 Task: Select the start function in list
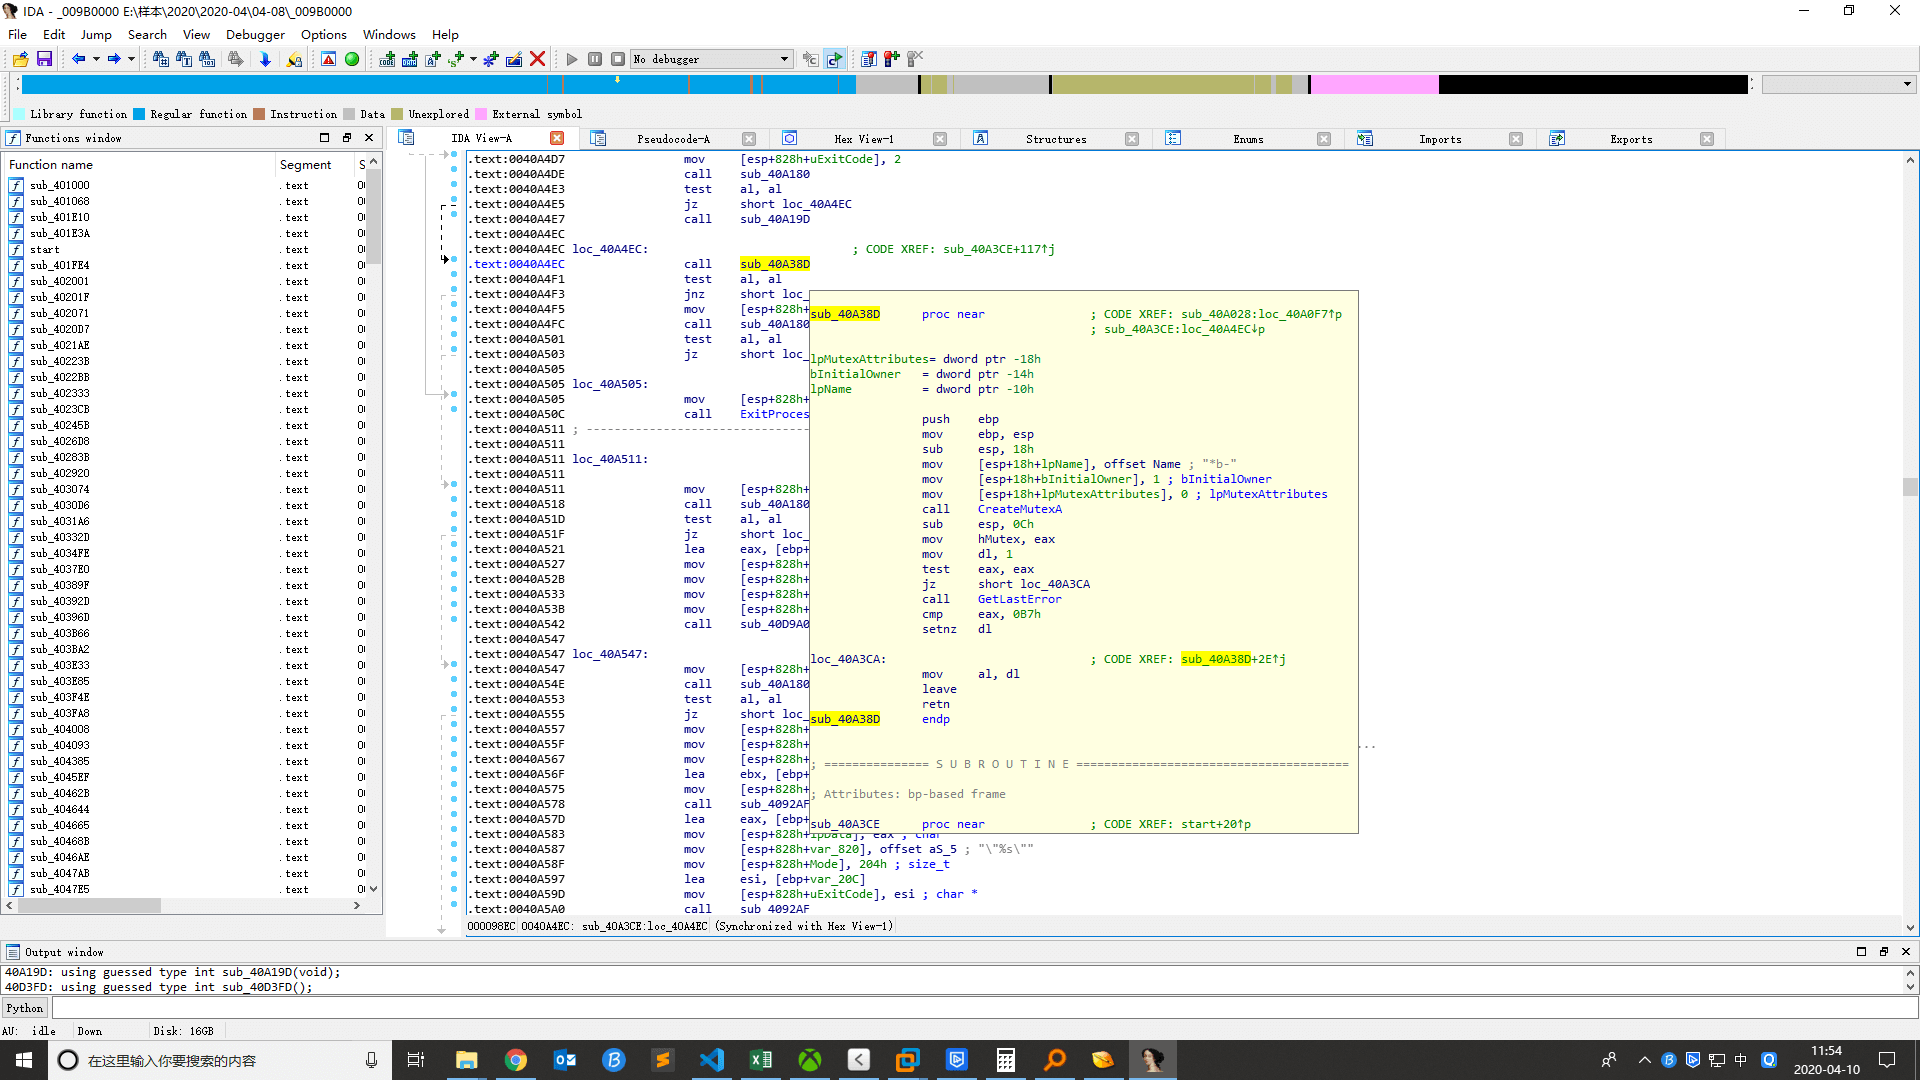point(45,249)
